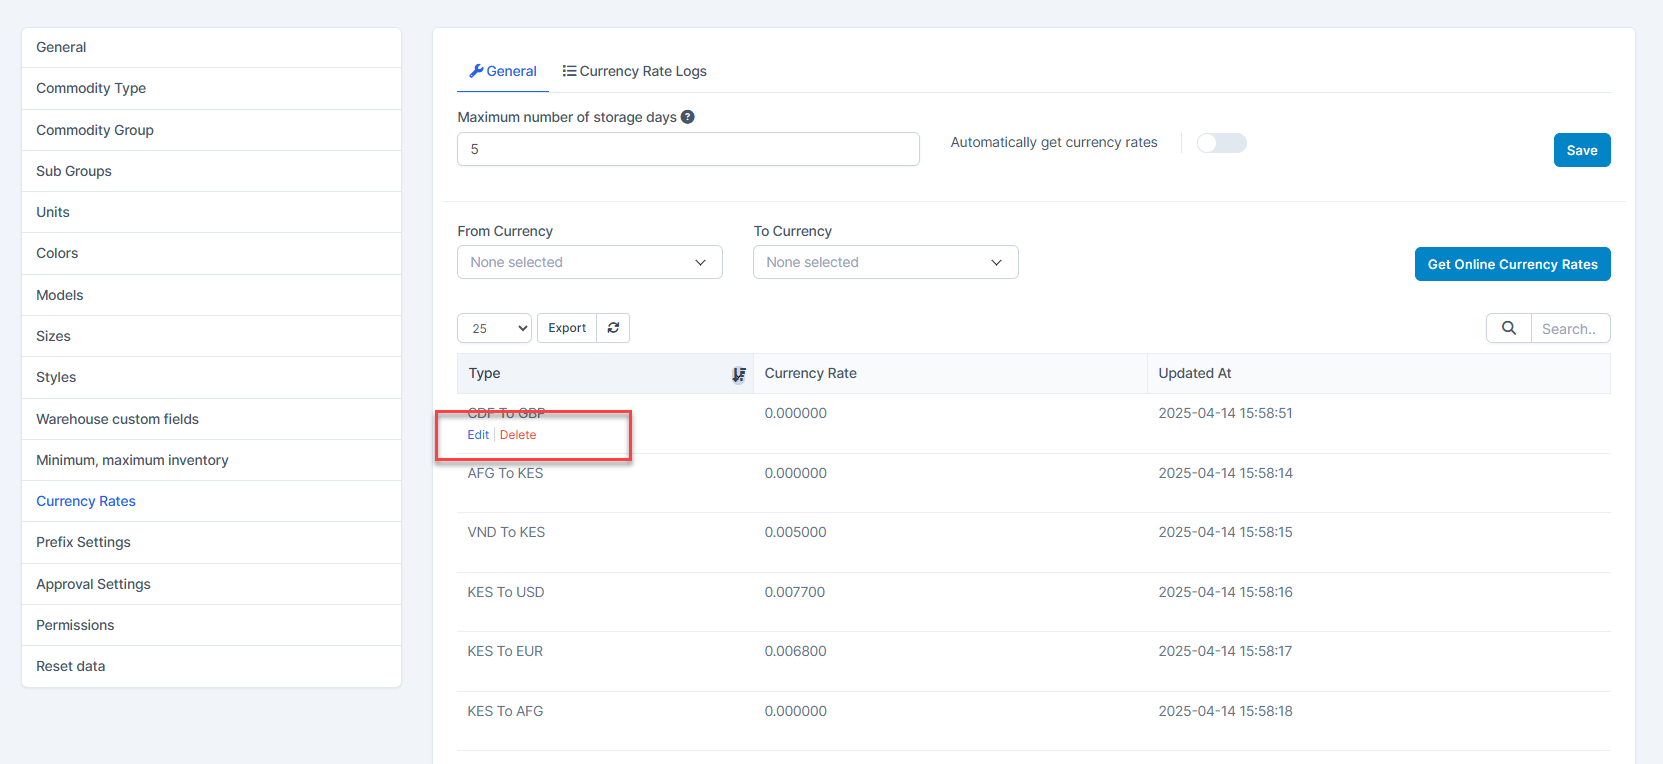Click the Export button
The width and height of the screenshot is (1663, 764).
[x=567, y=328]
